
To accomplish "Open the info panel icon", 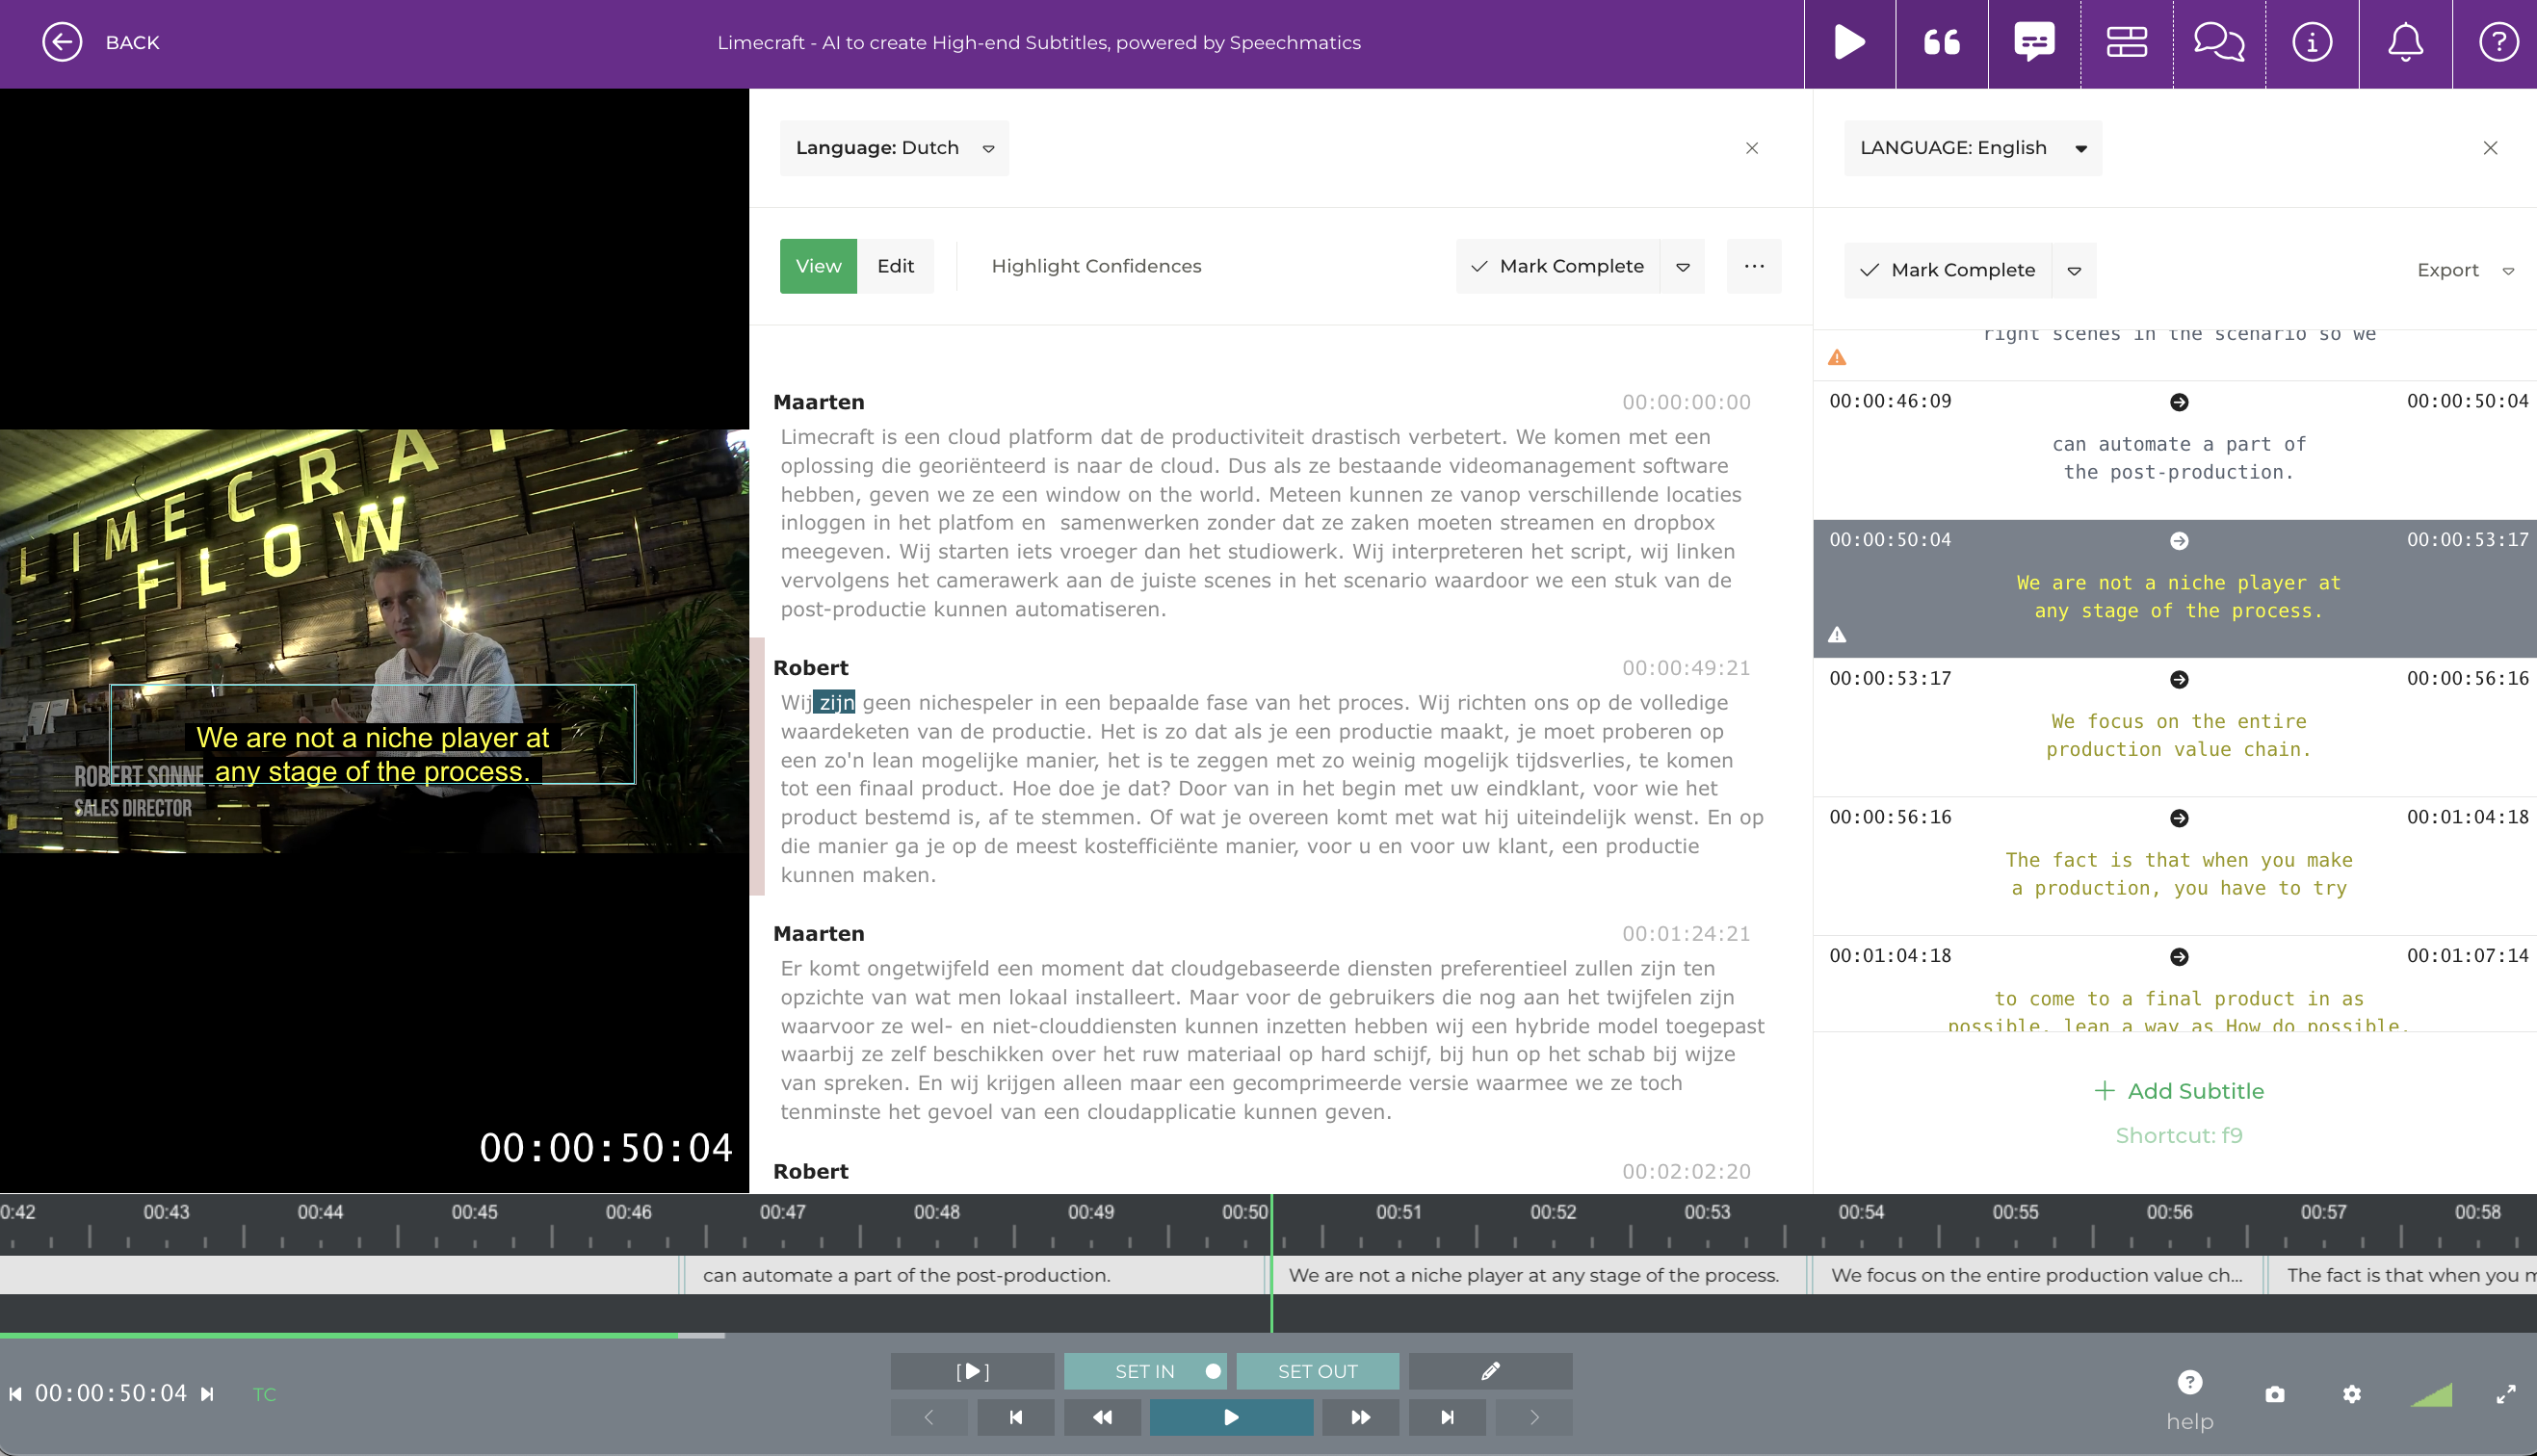I will (2311, 43).
